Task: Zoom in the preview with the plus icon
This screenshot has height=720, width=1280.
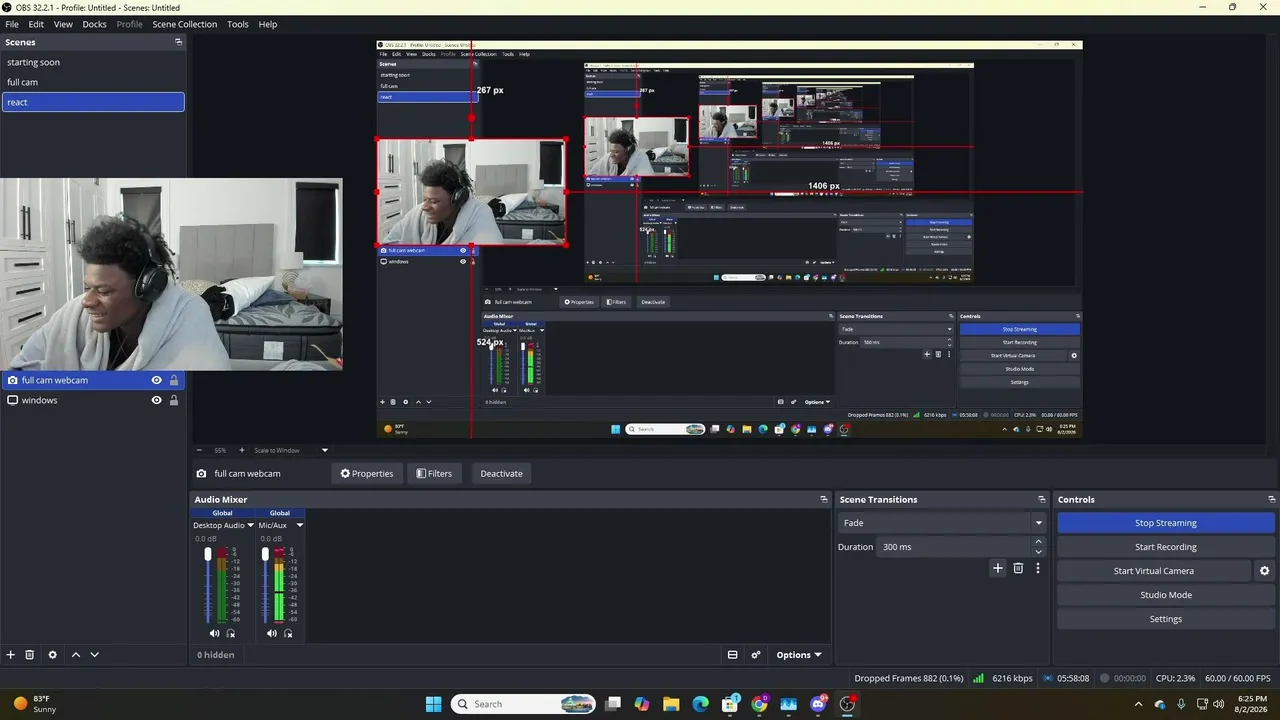Action: point(241,450)
